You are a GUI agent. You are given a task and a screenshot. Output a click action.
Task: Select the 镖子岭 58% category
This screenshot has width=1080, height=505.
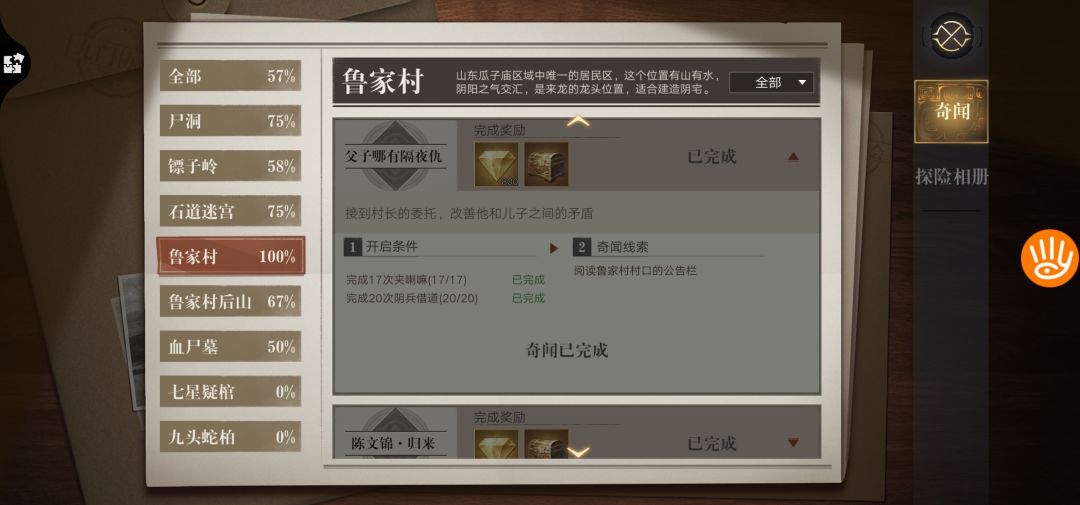[231, 166]
